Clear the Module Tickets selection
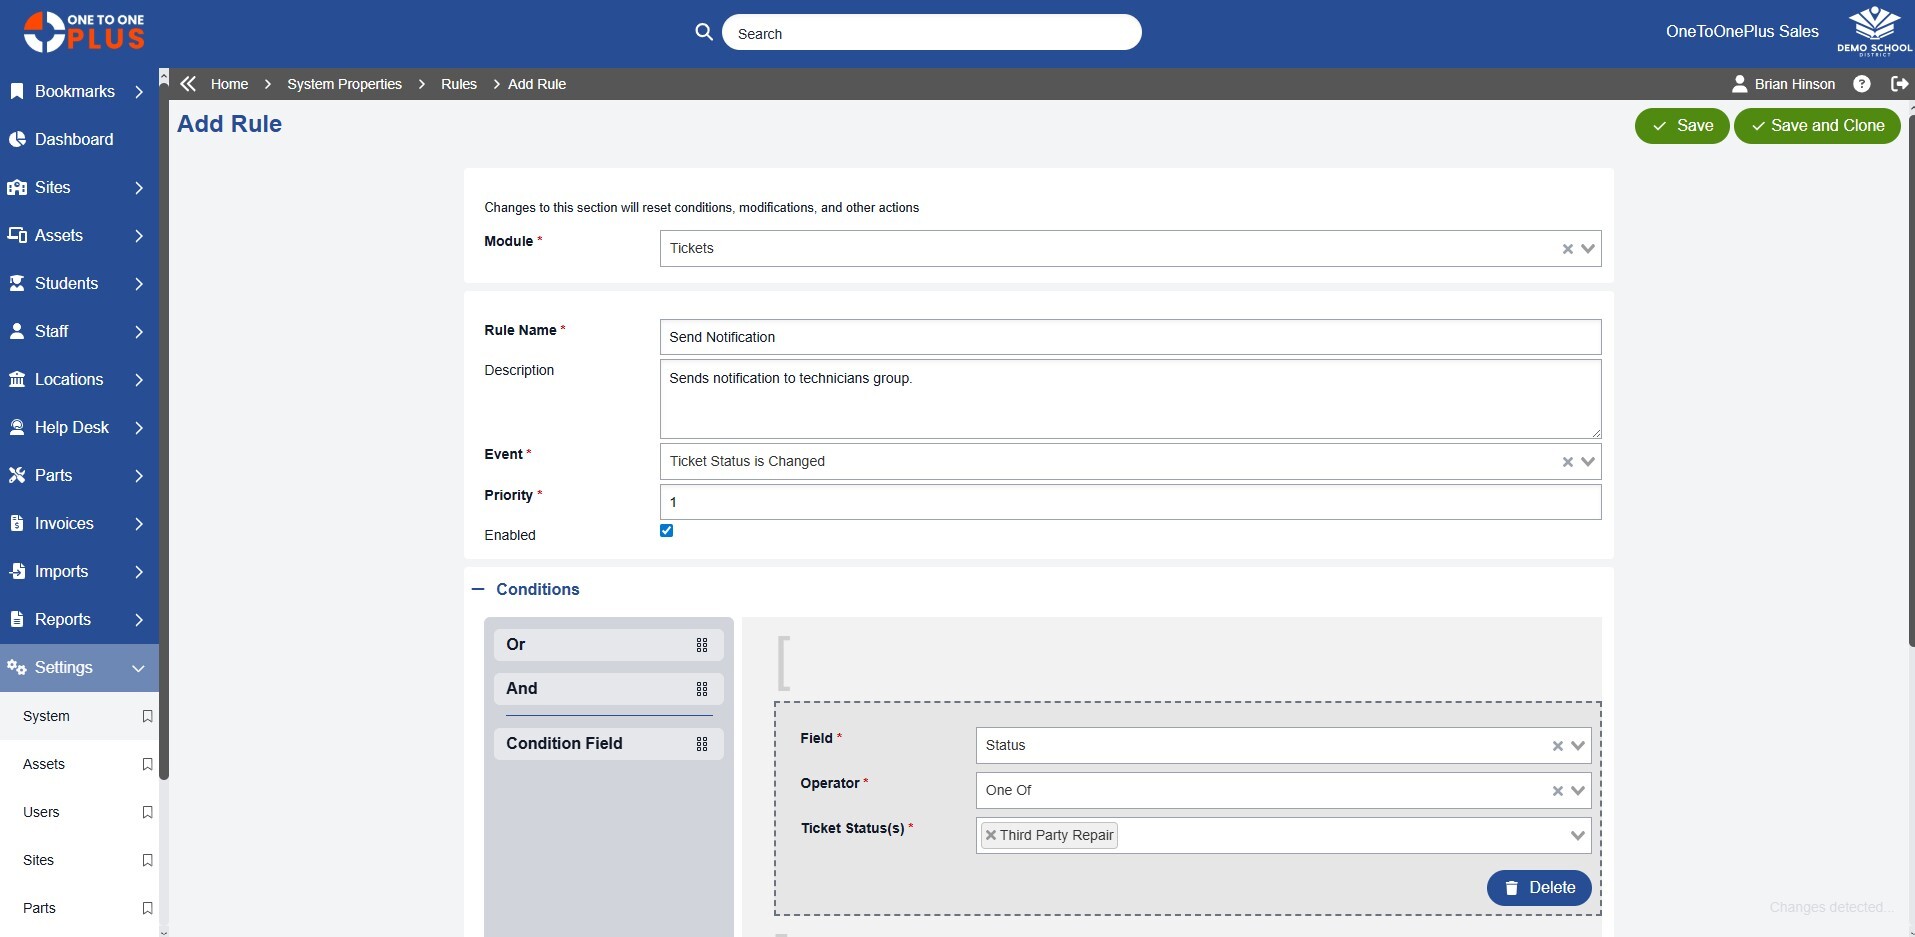 point(1567,249)
